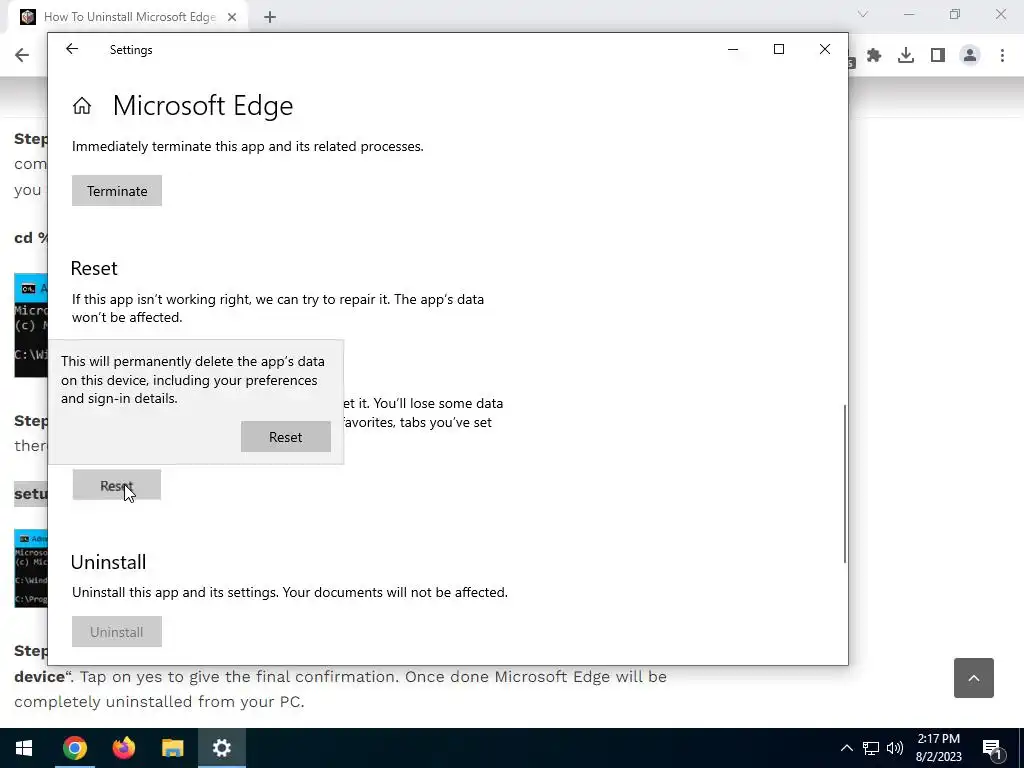The width and height of the screenshot is (1024, 768).
Task: Open Chrome three-dot menu
Action: pyautogui.click(x=1002, y=56)
